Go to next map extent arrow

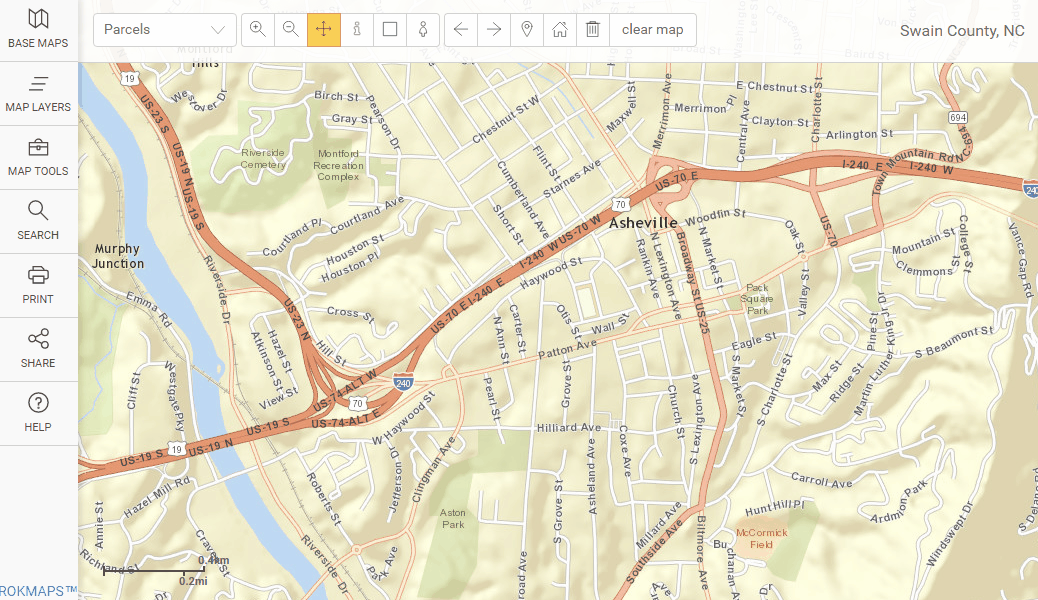click(494, 29)
